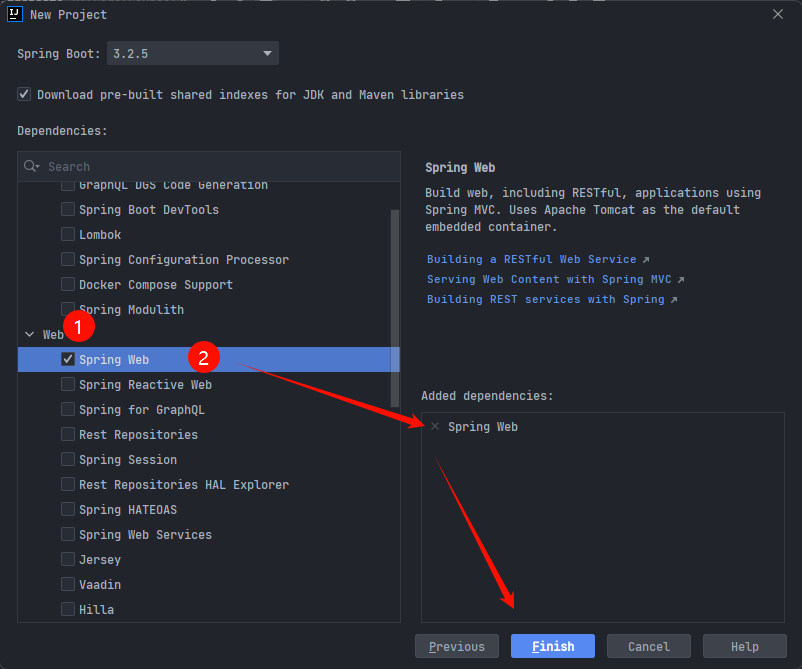
Task: Check Spring Session dependency
Action: (68, 460)
